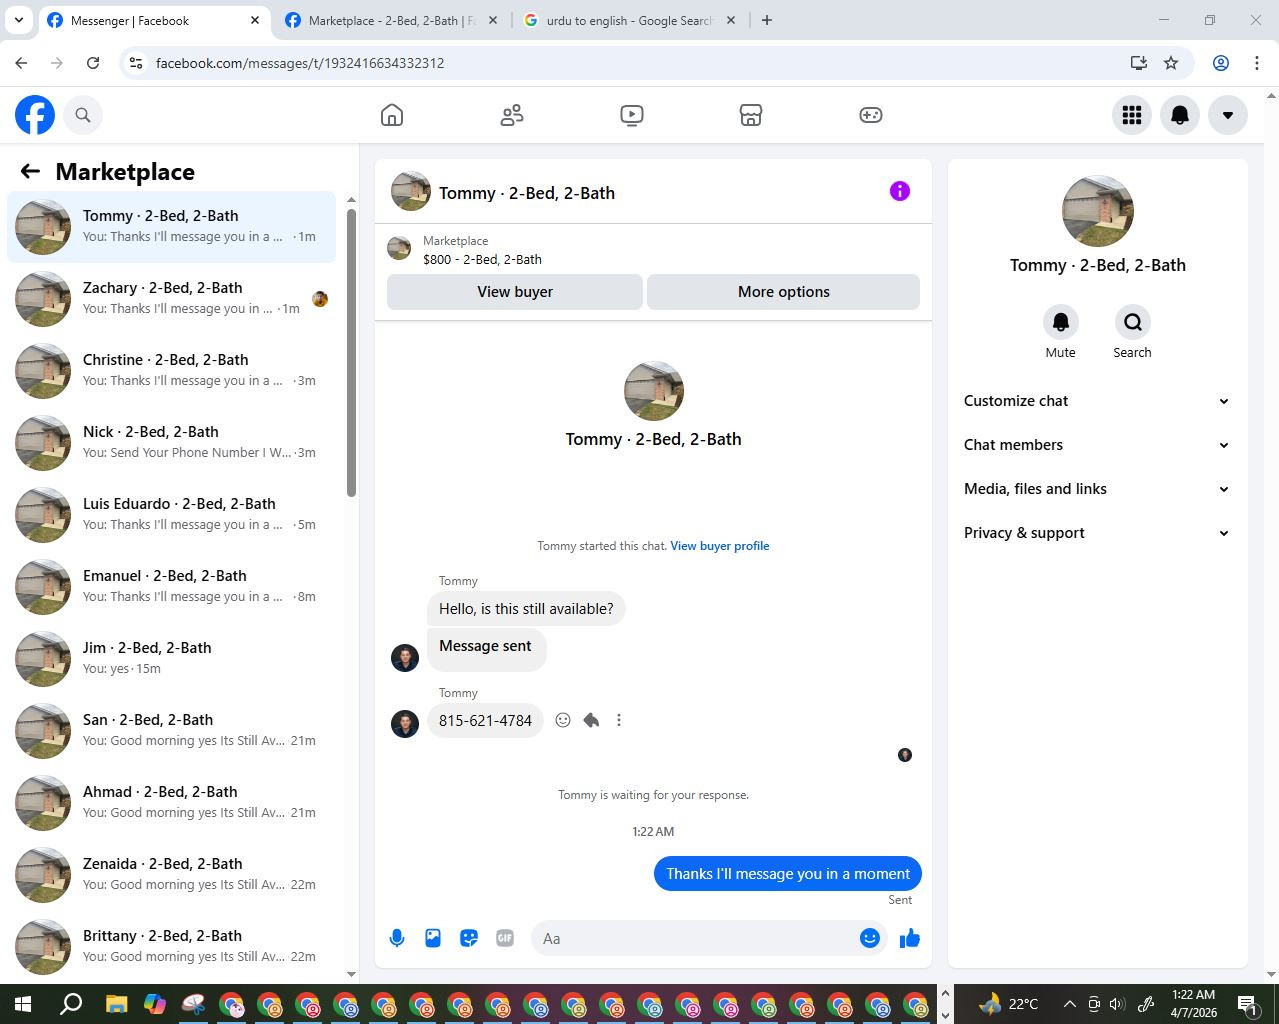
Task: Open Chrome profile icon
Action: click(x=1221, y=63)
